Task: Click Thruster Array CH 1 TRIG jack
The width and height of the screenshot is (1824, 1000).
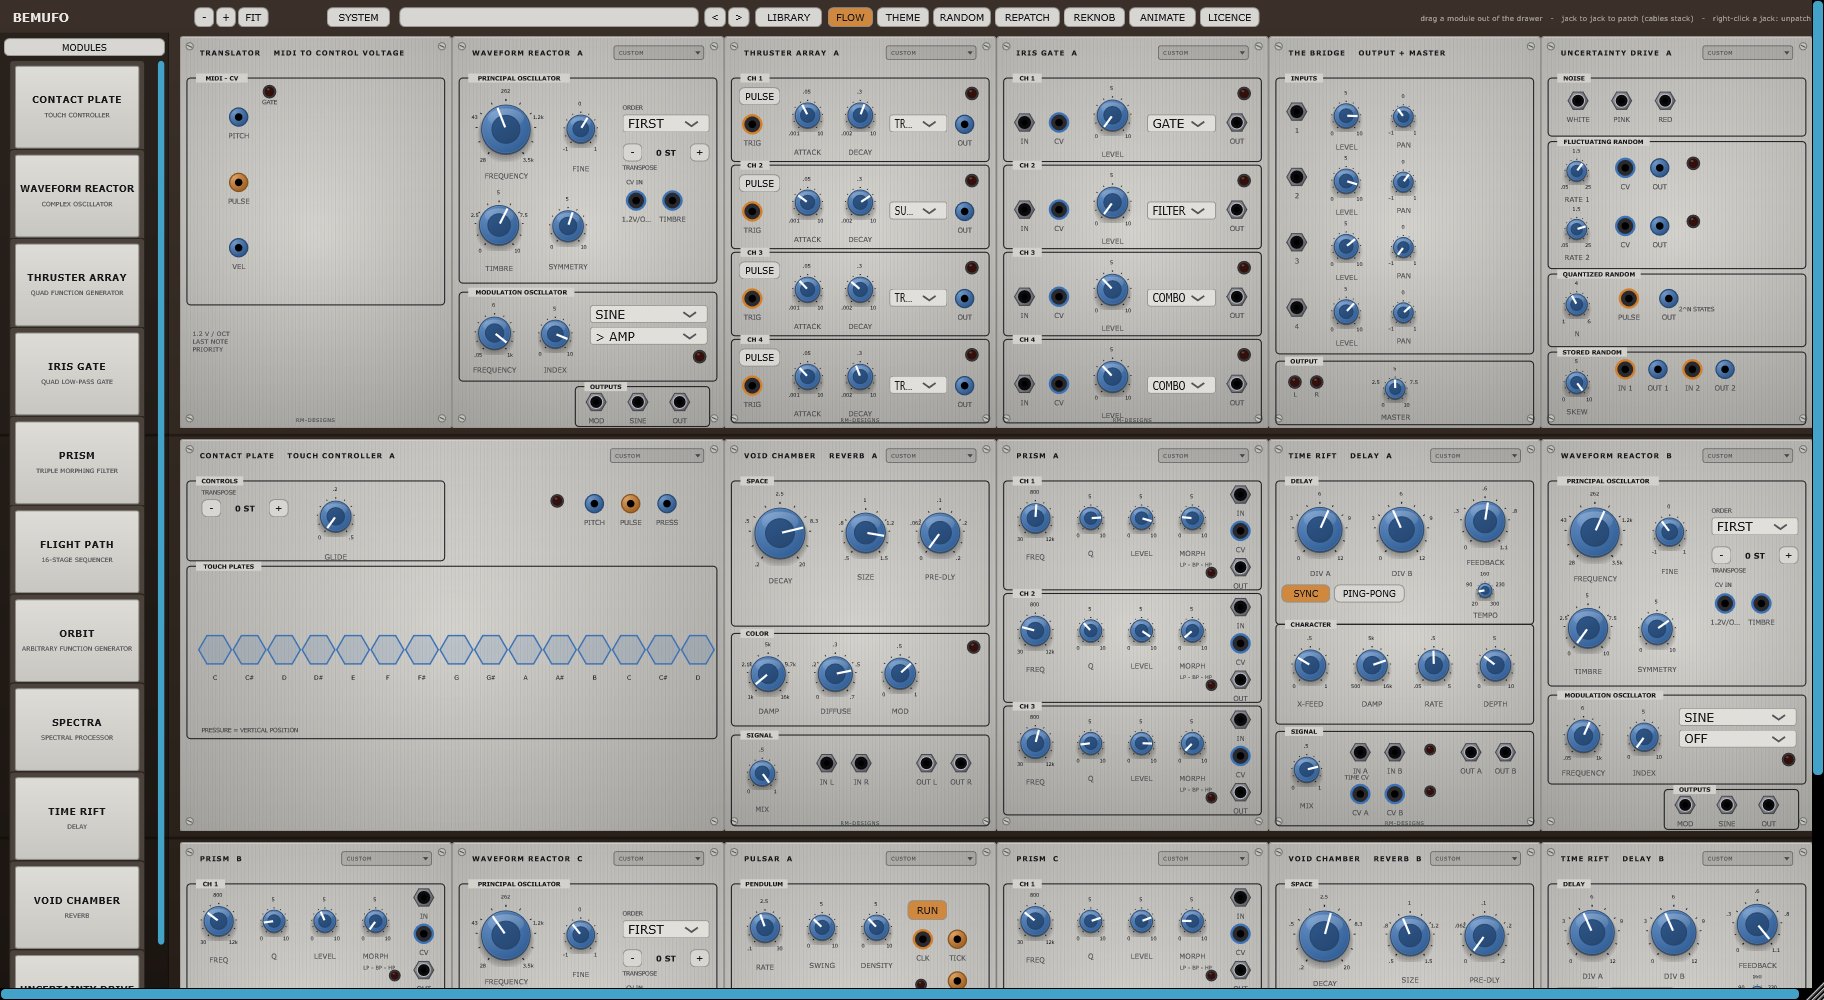Action: coord(751,124)
